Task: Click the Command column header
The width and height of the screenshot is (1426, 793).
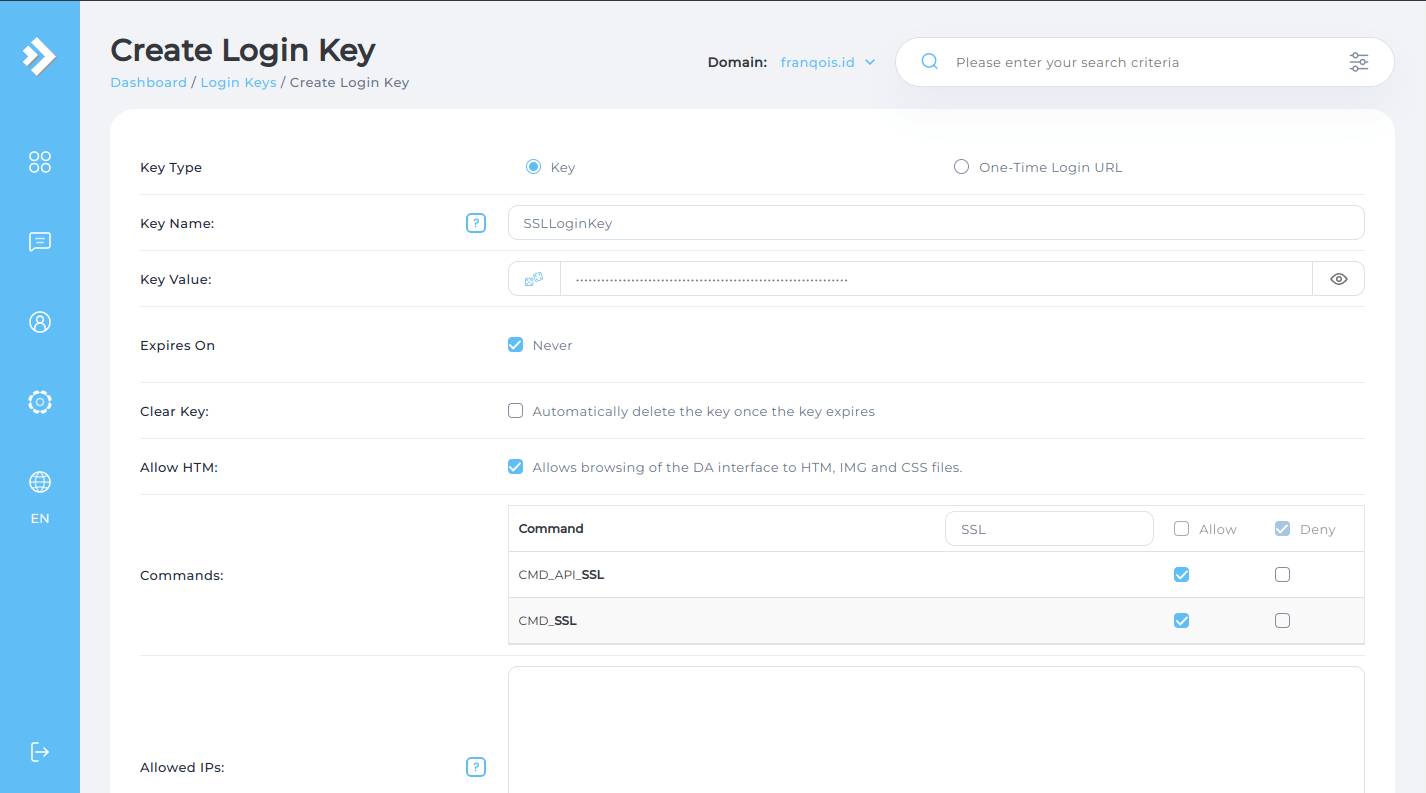Action: click(x=551, y=529)
